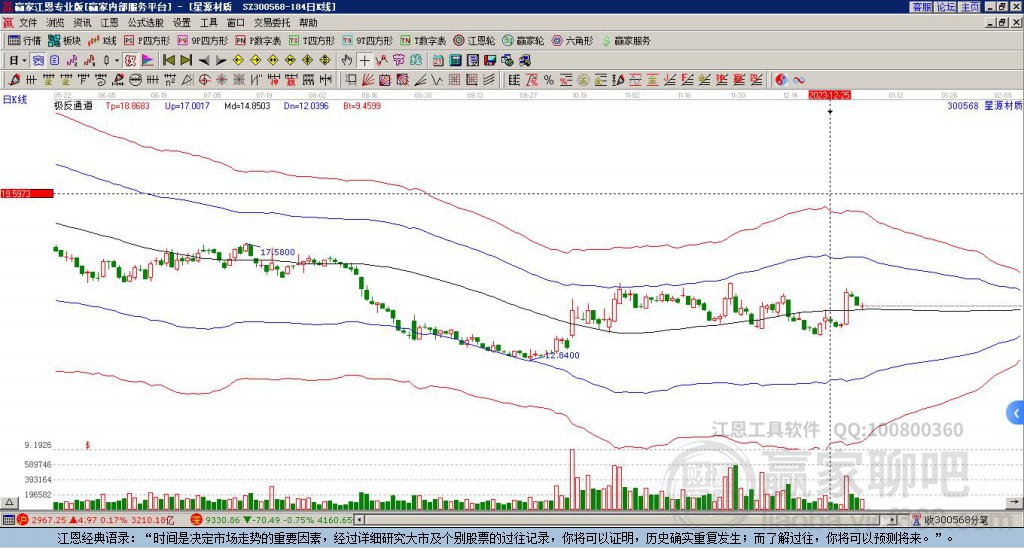1024x548 pixels.
Task: Jump to first bar with skip-back arrow
Action: [x=169, y=60]
